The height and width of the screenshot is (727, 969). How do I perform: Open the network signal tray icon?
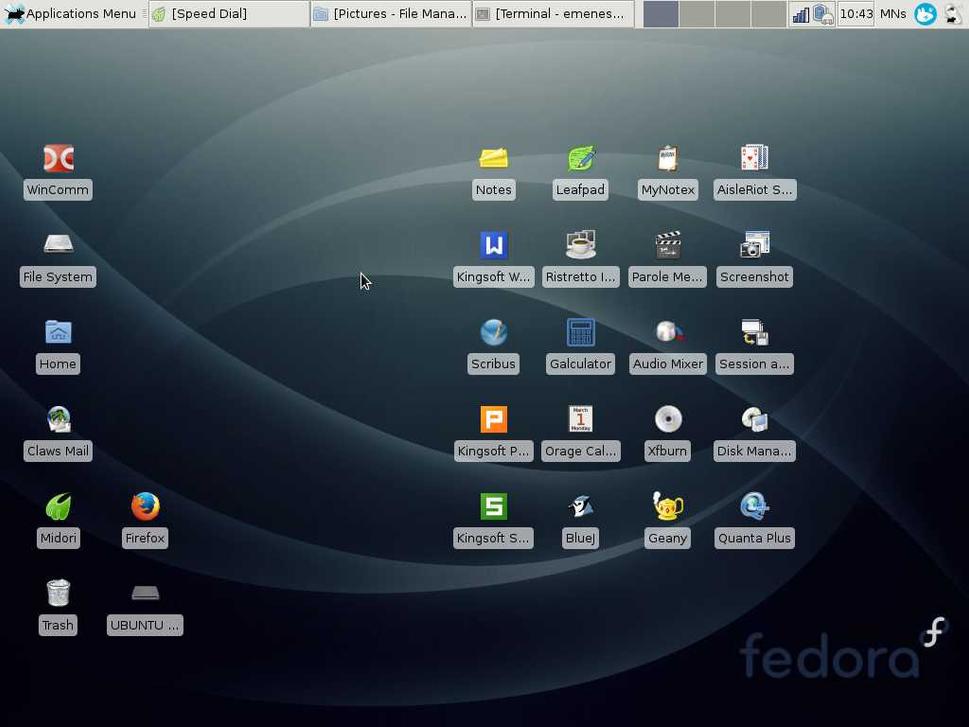click(x=801, y=14)
